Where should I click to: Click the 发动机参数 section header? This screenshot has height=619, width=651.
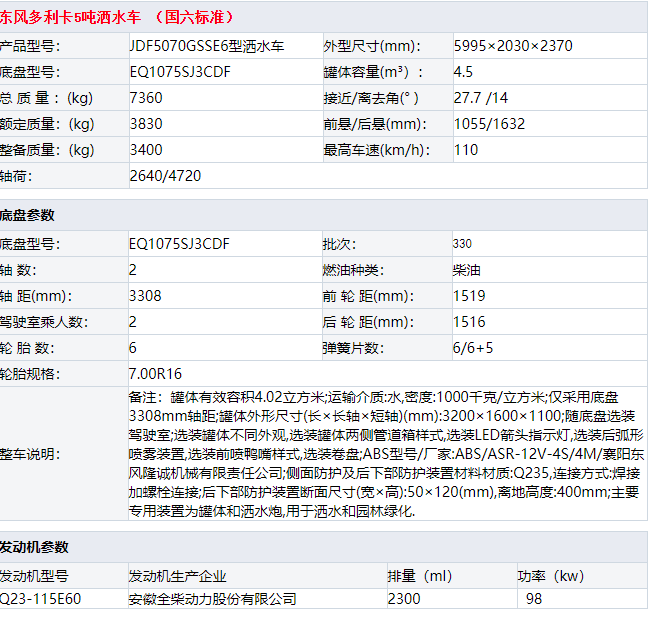click(x=35, y=547)
